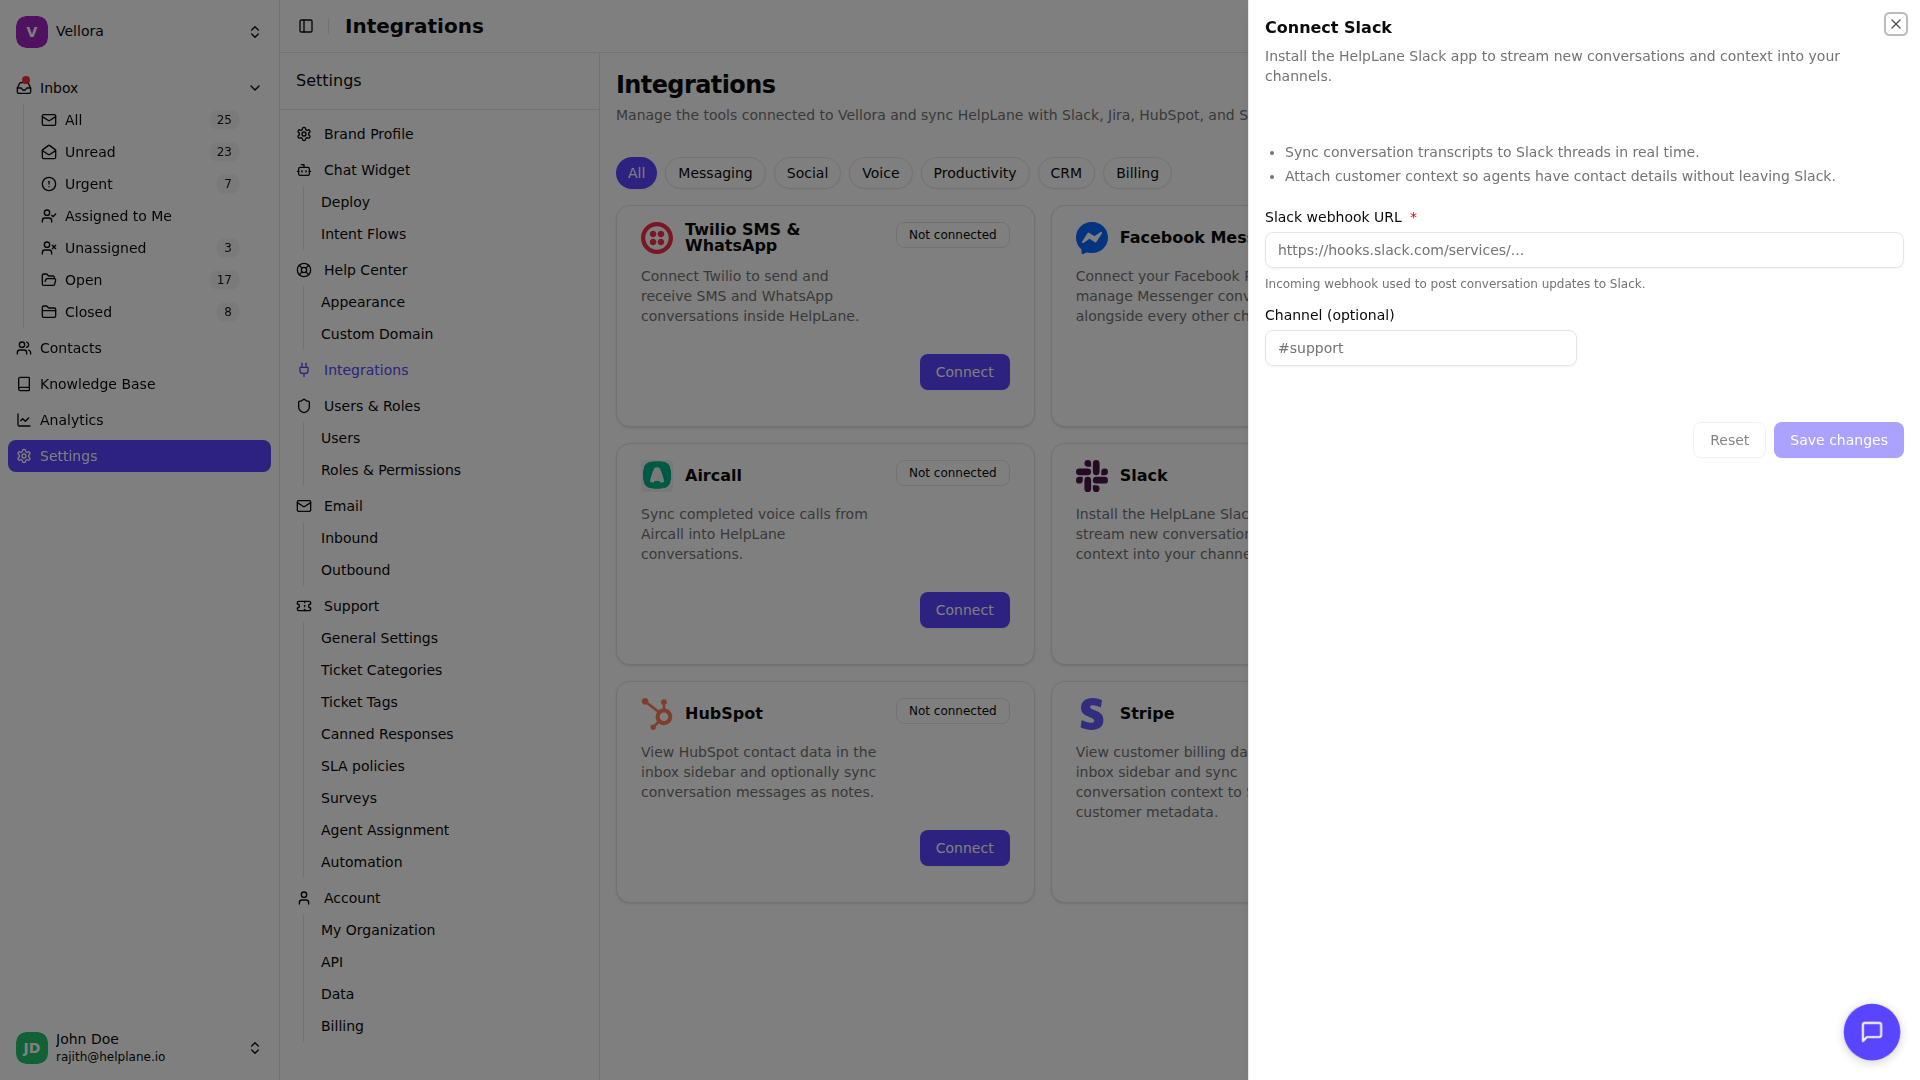Click the Account person icon

304,898
